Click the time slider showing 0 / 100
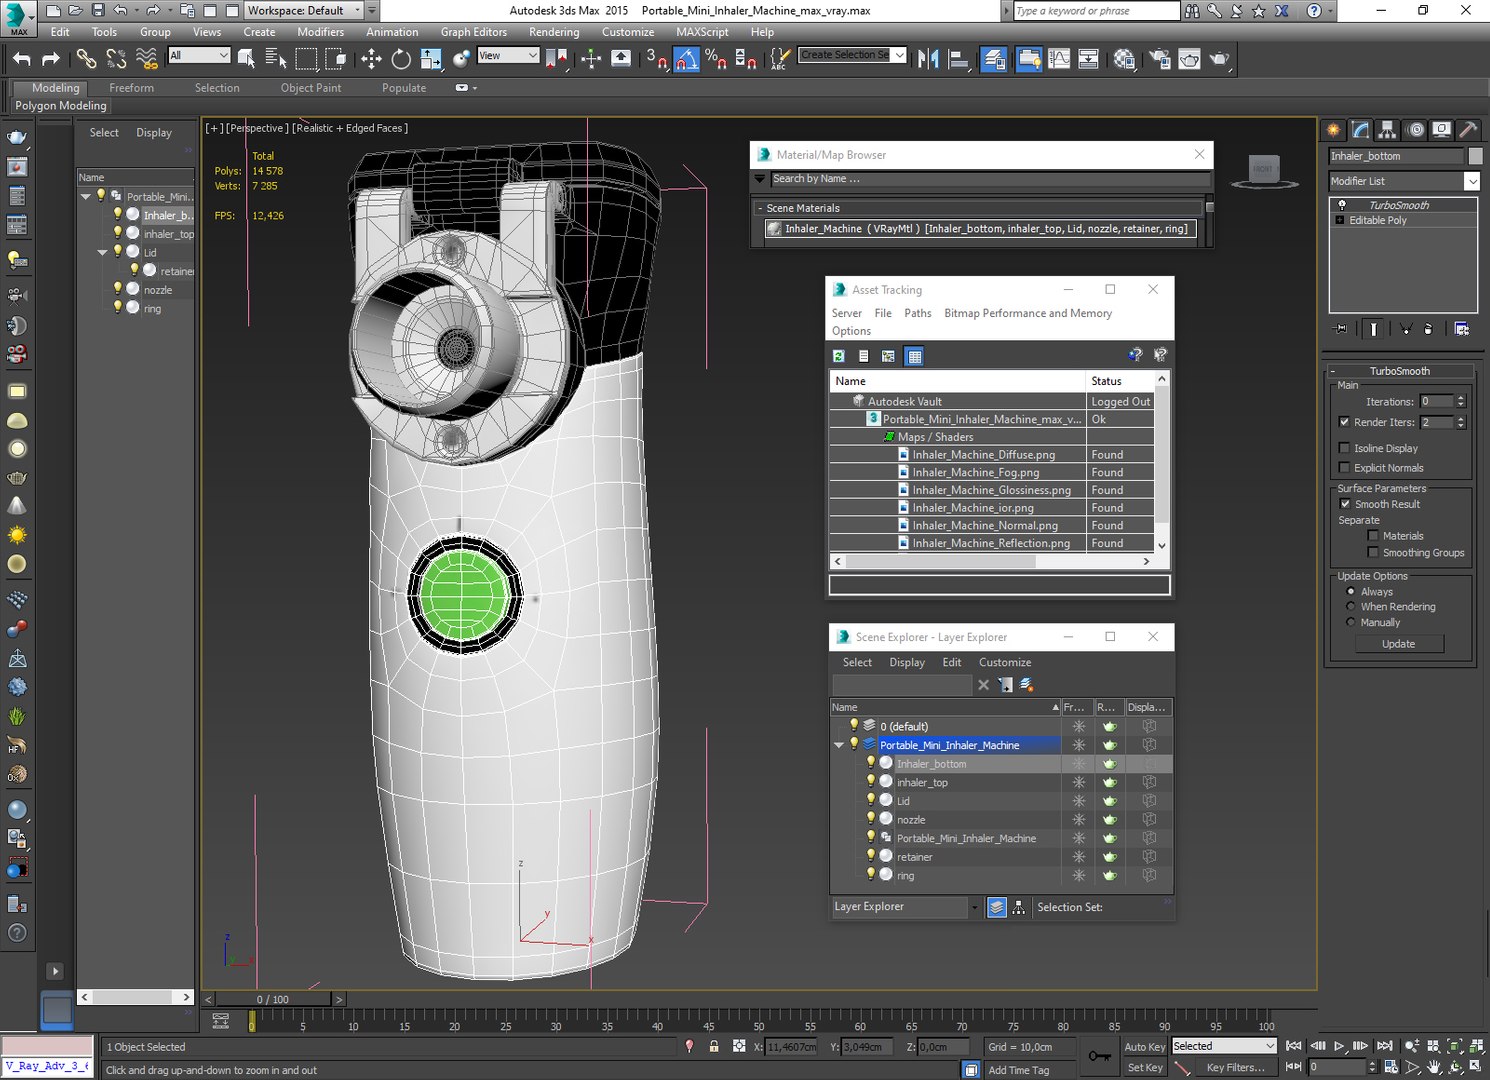Image resolution: width=1490 pixels, height=1080 pixels. click(x=273, y=999)
